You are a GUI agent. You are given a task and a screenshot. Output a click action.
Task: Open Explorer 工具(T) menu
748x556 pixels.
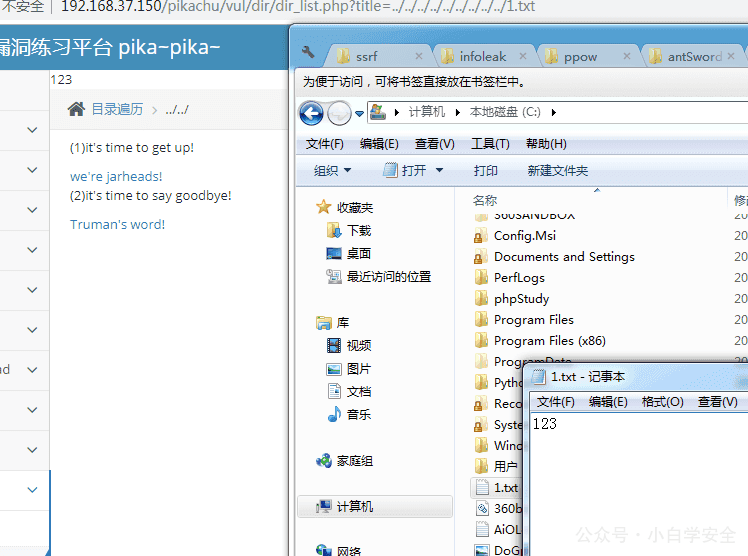(490, 144)
